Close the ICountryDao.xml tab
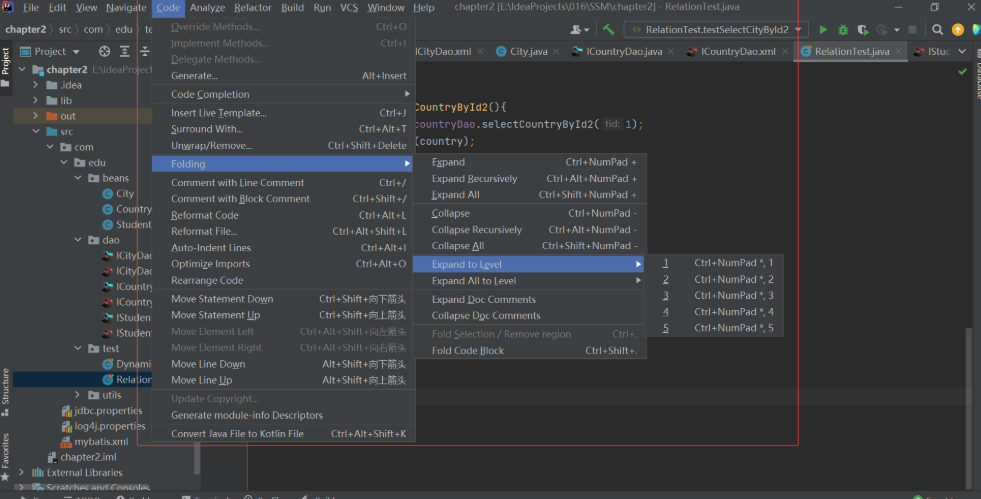 [785, 51]
